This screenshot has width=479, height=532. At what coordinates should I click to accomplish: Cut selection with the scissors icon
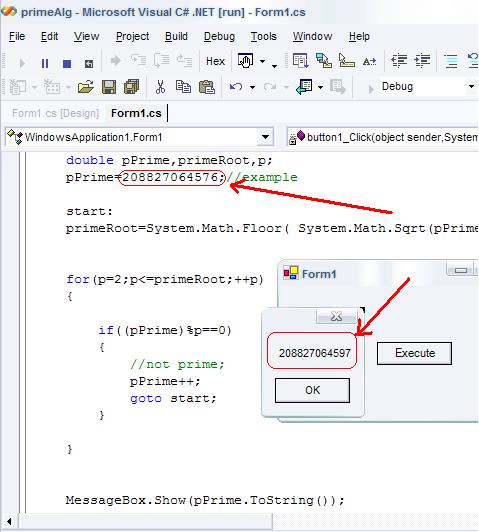tap(160, 87)
